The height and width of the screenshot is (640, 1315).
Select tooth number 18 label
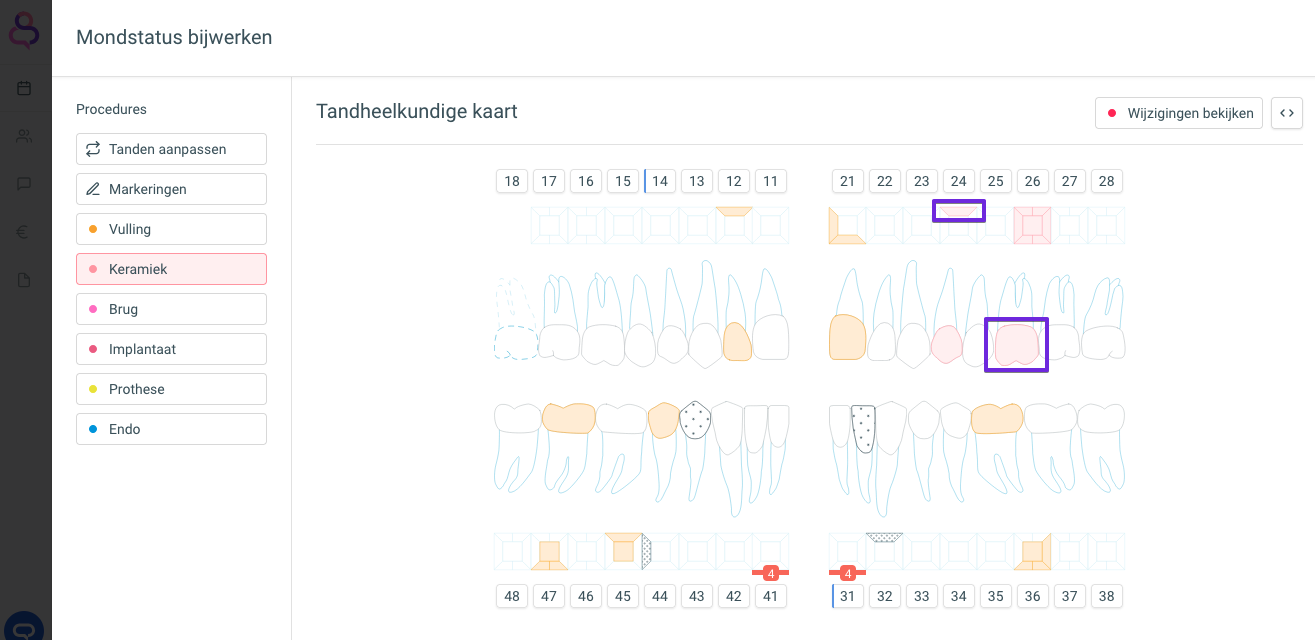tap(512, 181)
